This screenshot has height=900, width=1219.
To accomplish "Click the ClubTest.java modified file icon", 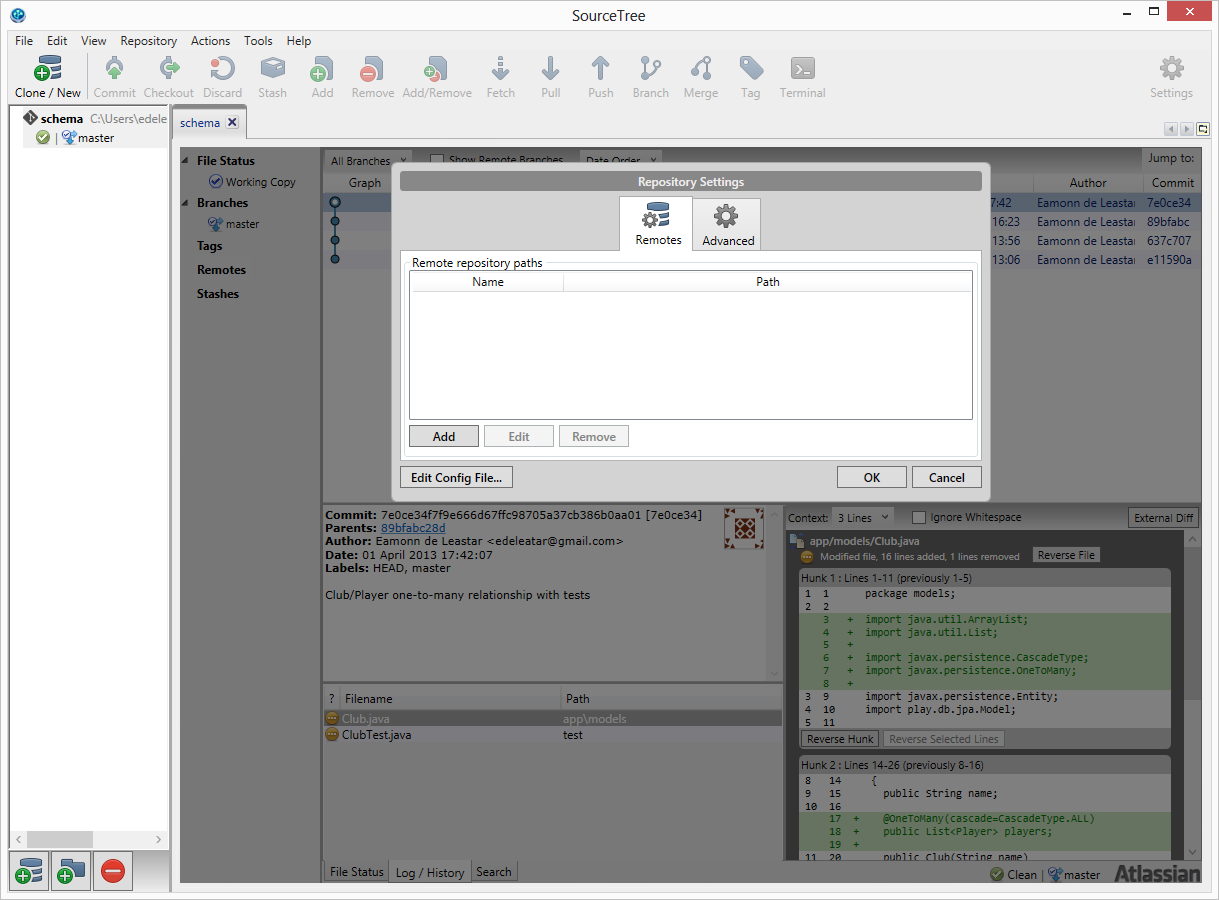I will [x=332, y=735].
